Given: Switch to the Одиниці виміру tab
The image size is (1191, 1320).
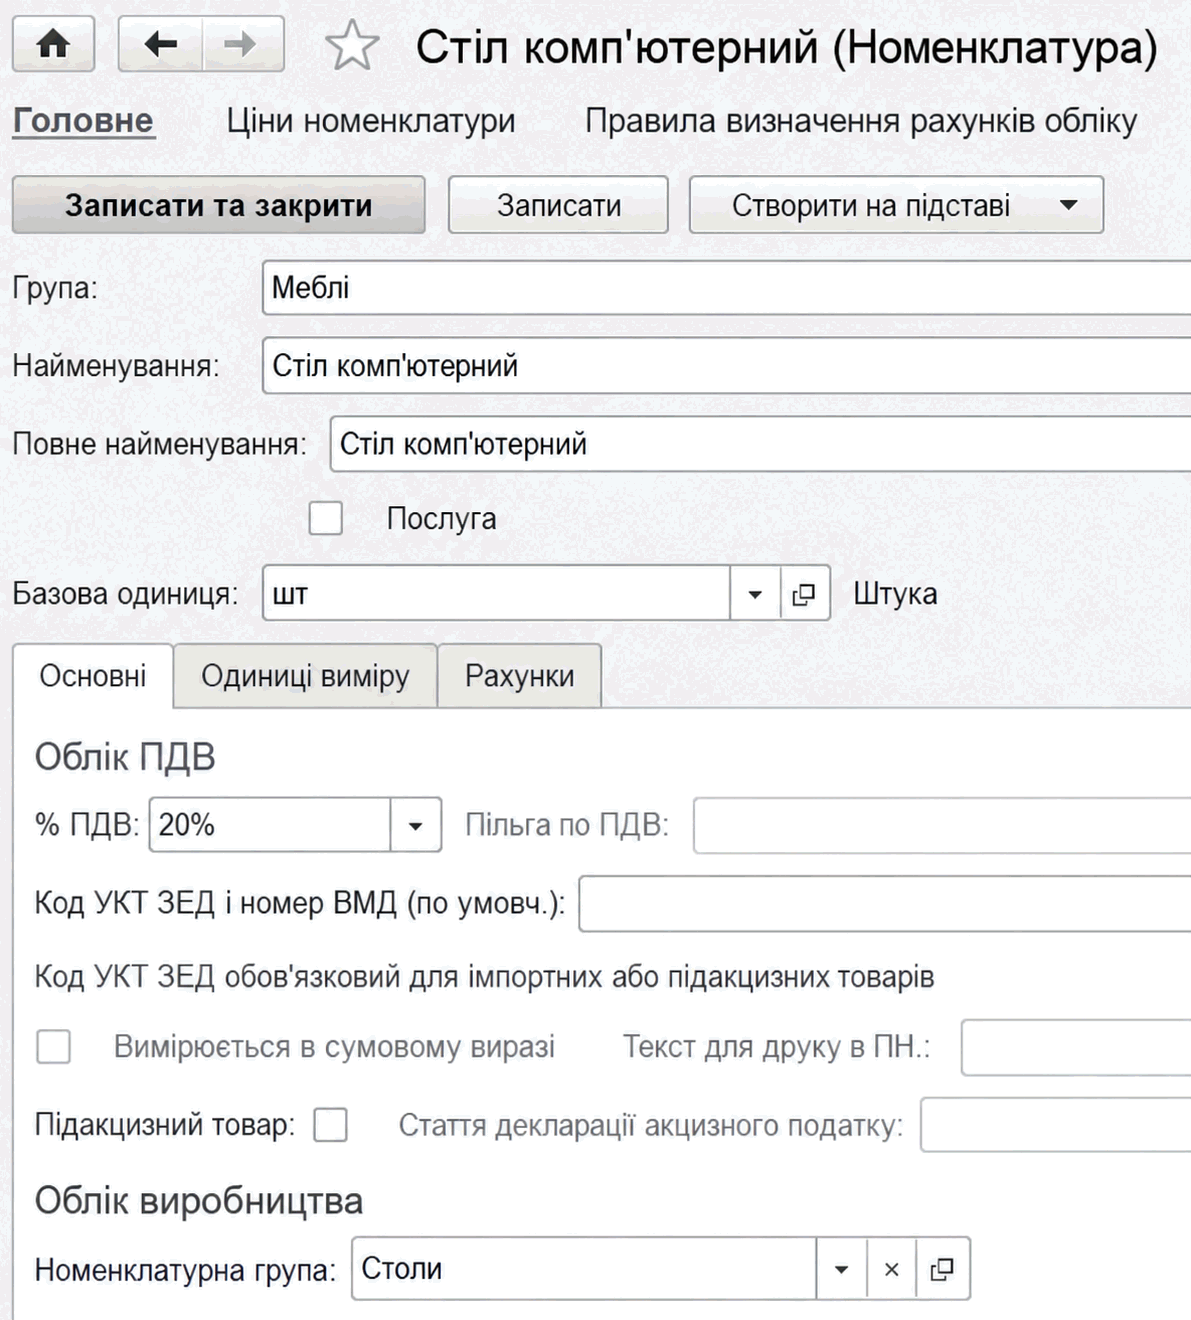Looking at the screenshot, I should [305, 676].
